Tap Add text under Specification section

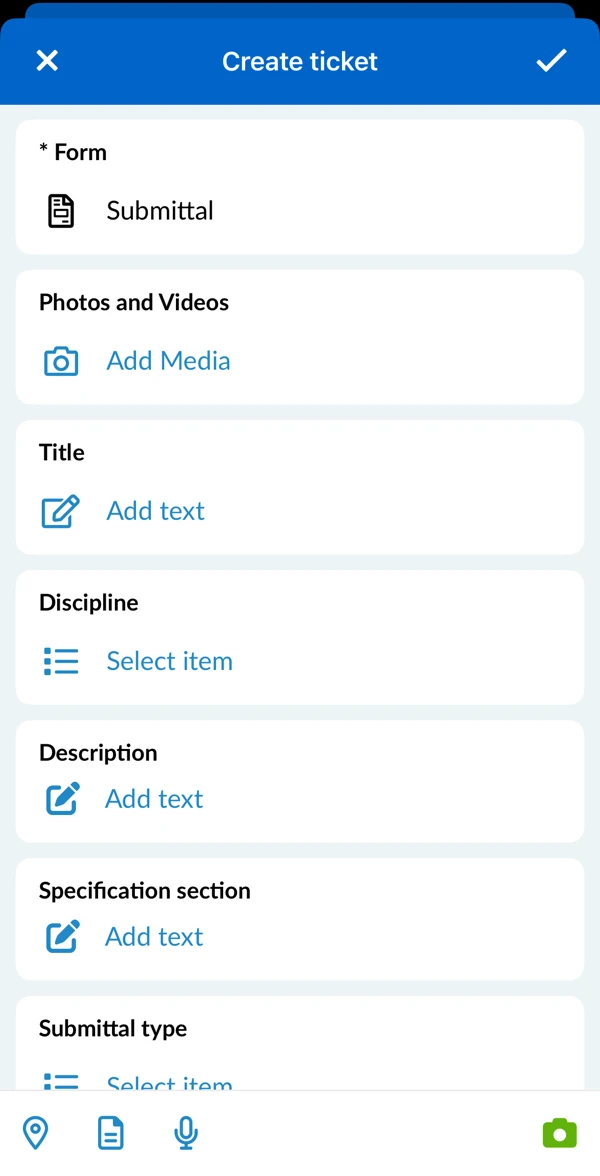(x=154, y=938)
